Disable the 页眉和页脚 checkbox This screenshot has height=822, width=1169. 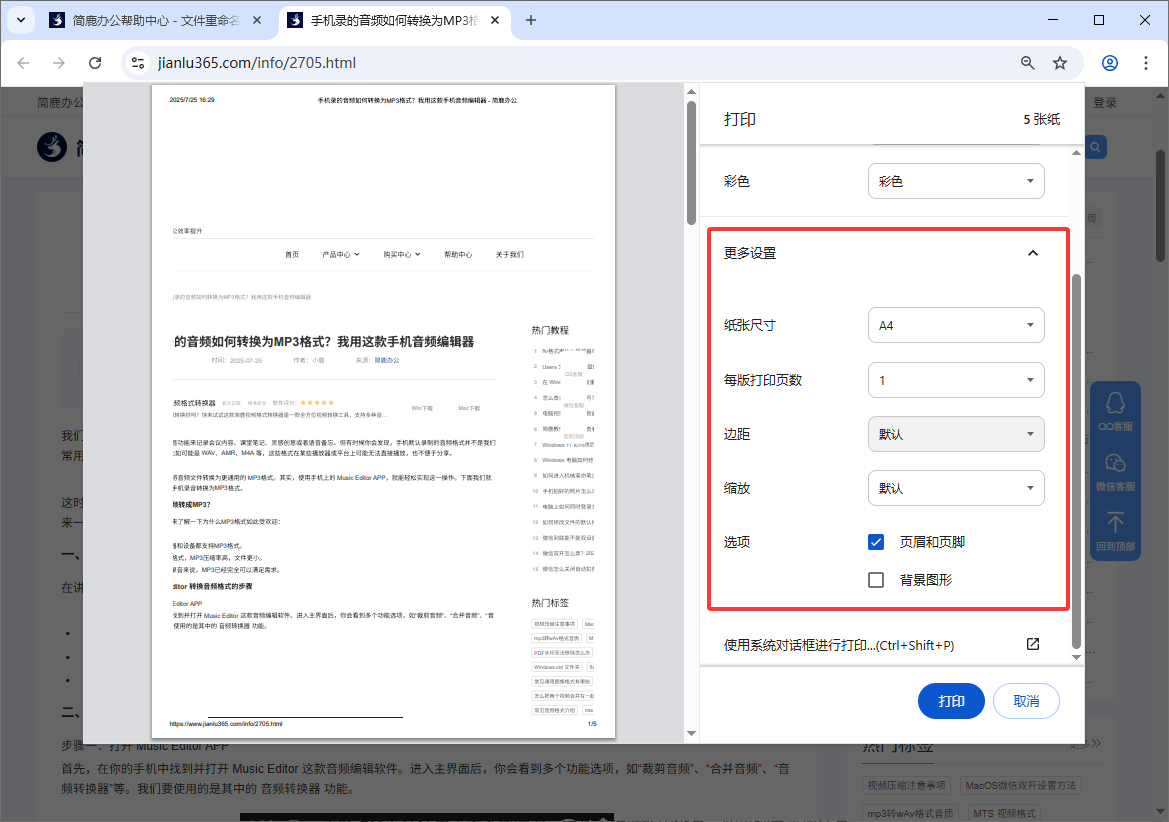tap(875, 541)
